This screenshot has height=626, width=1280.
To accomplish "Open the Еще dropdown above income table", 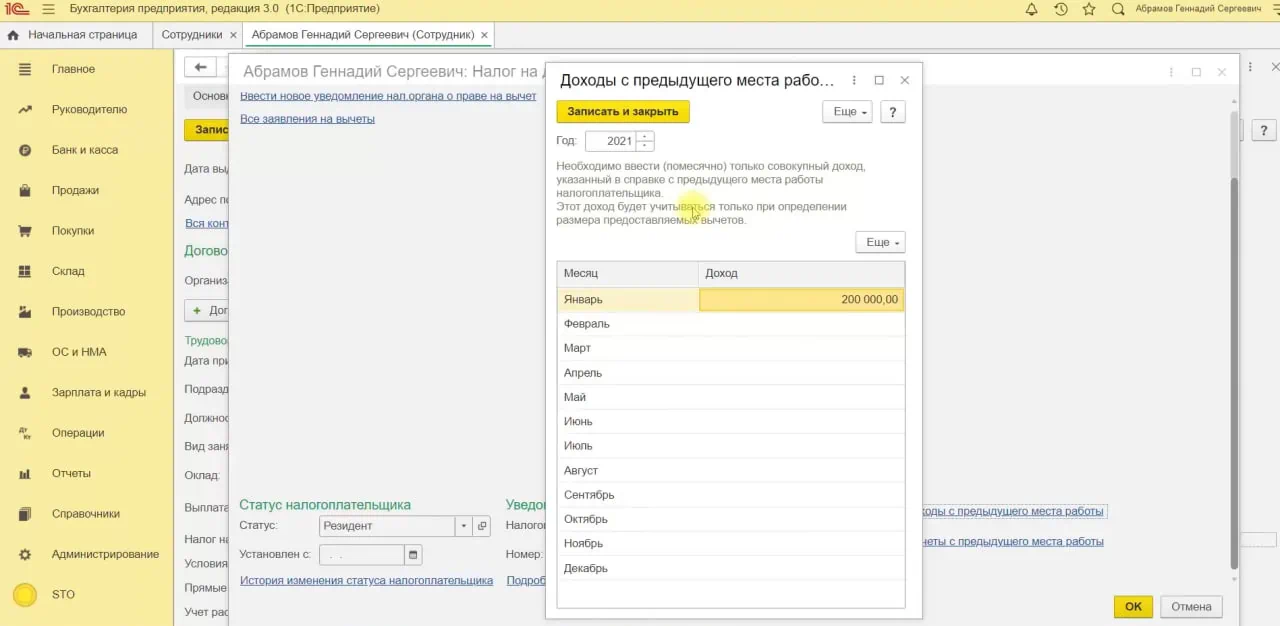I will point(880,242).
